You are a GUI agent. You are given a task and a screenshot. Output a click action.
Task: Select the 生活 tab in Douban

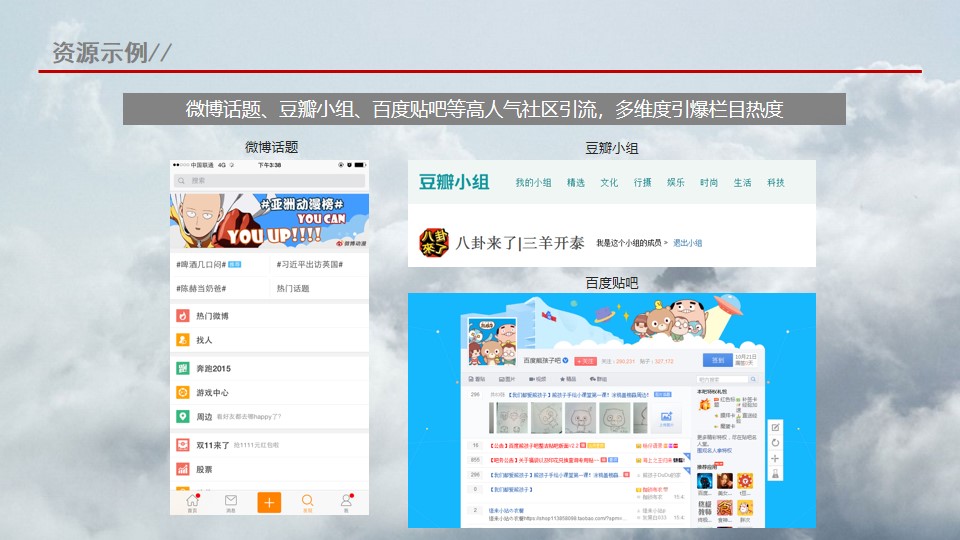(742, 182)
